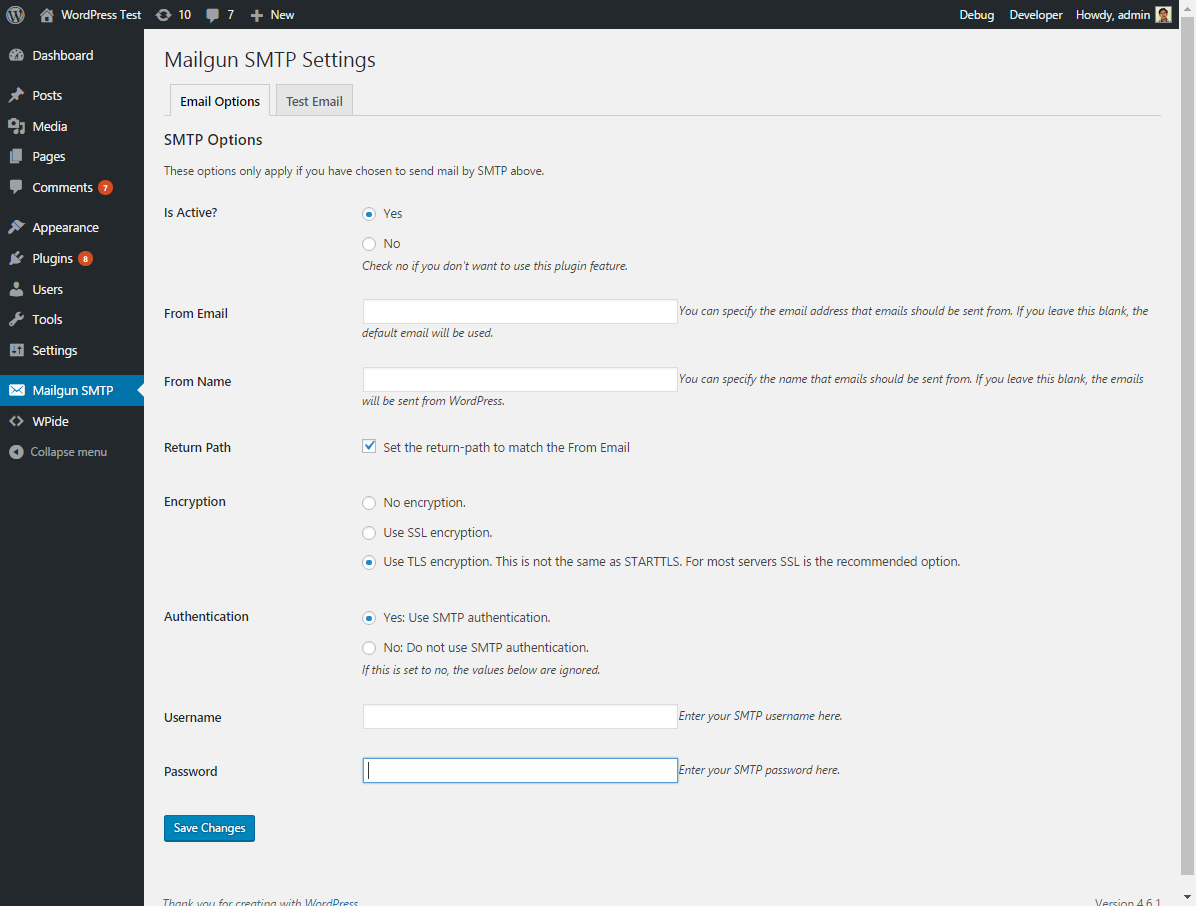The image size is (1196, 906).
Task: Click the WordPress logo icon
Action: 15,15
